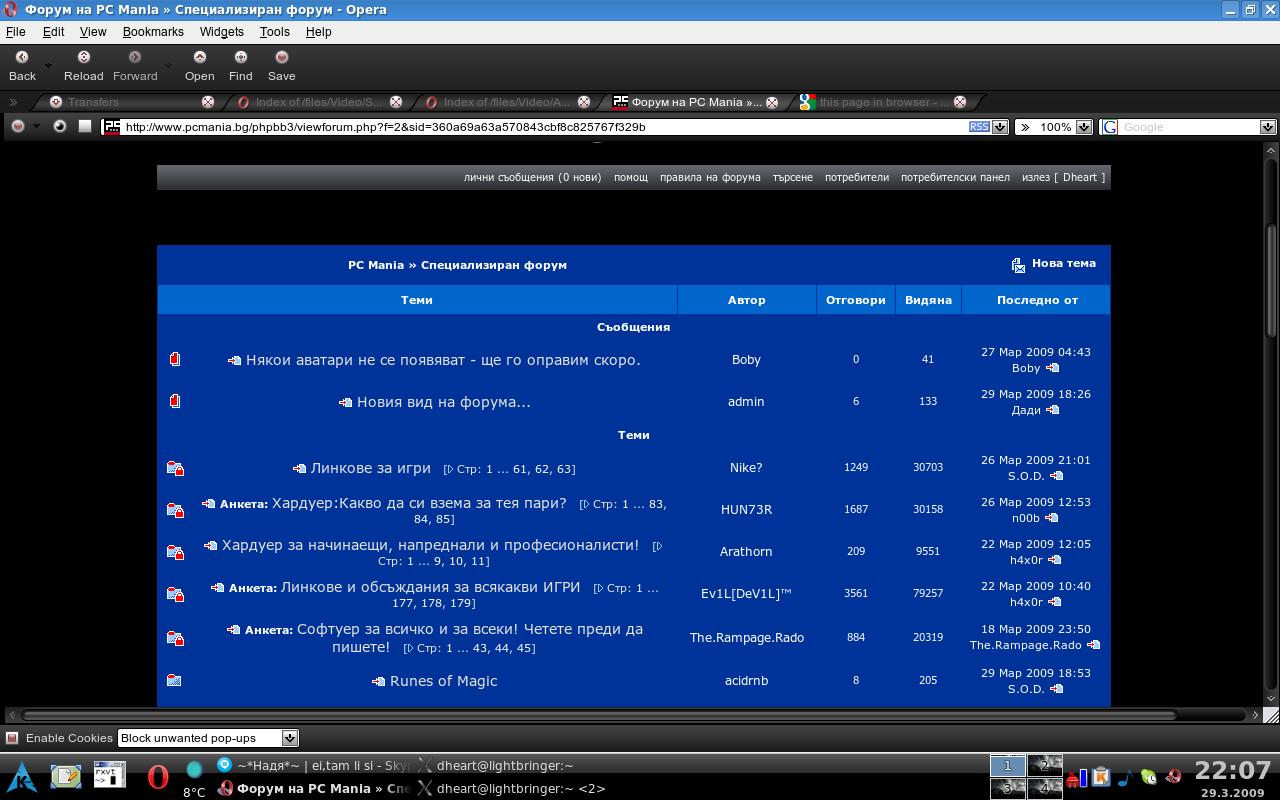Open author profile 'Ev1L[DeV1L]™'
The width and height of the screenshot is (1280, 800).
point(746,593)
